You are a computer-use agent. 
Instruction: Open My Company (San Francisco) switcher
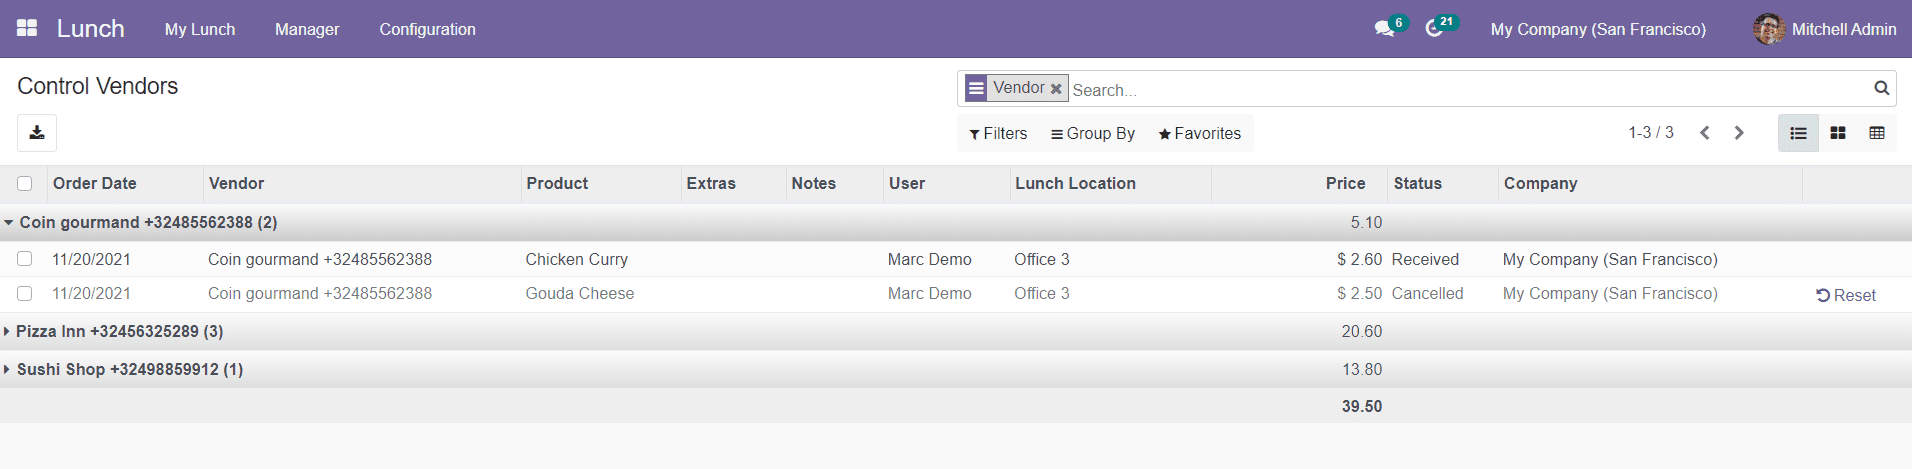1598,29
